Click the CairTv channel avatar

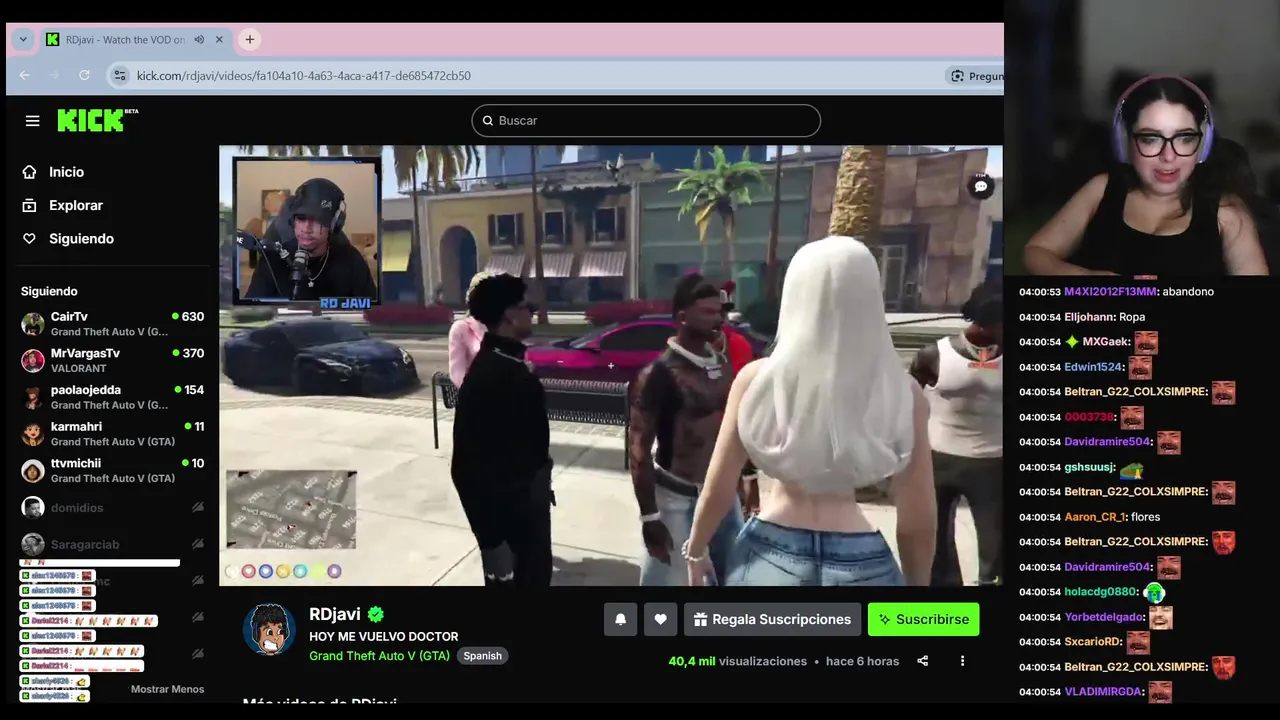click(33, 324)
